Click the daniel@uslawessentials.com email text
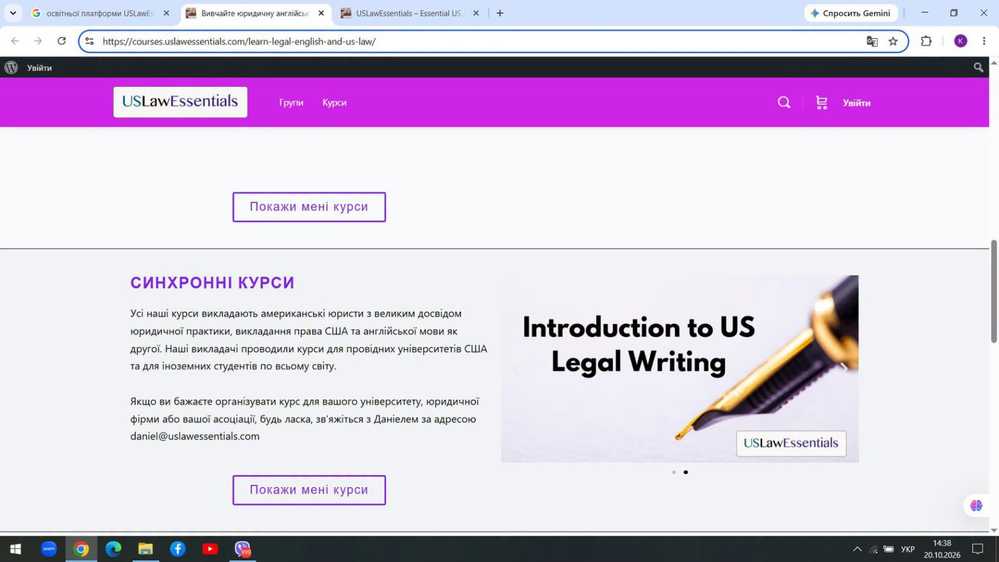The width and height of the screenshot is (999, 562). 195,436
